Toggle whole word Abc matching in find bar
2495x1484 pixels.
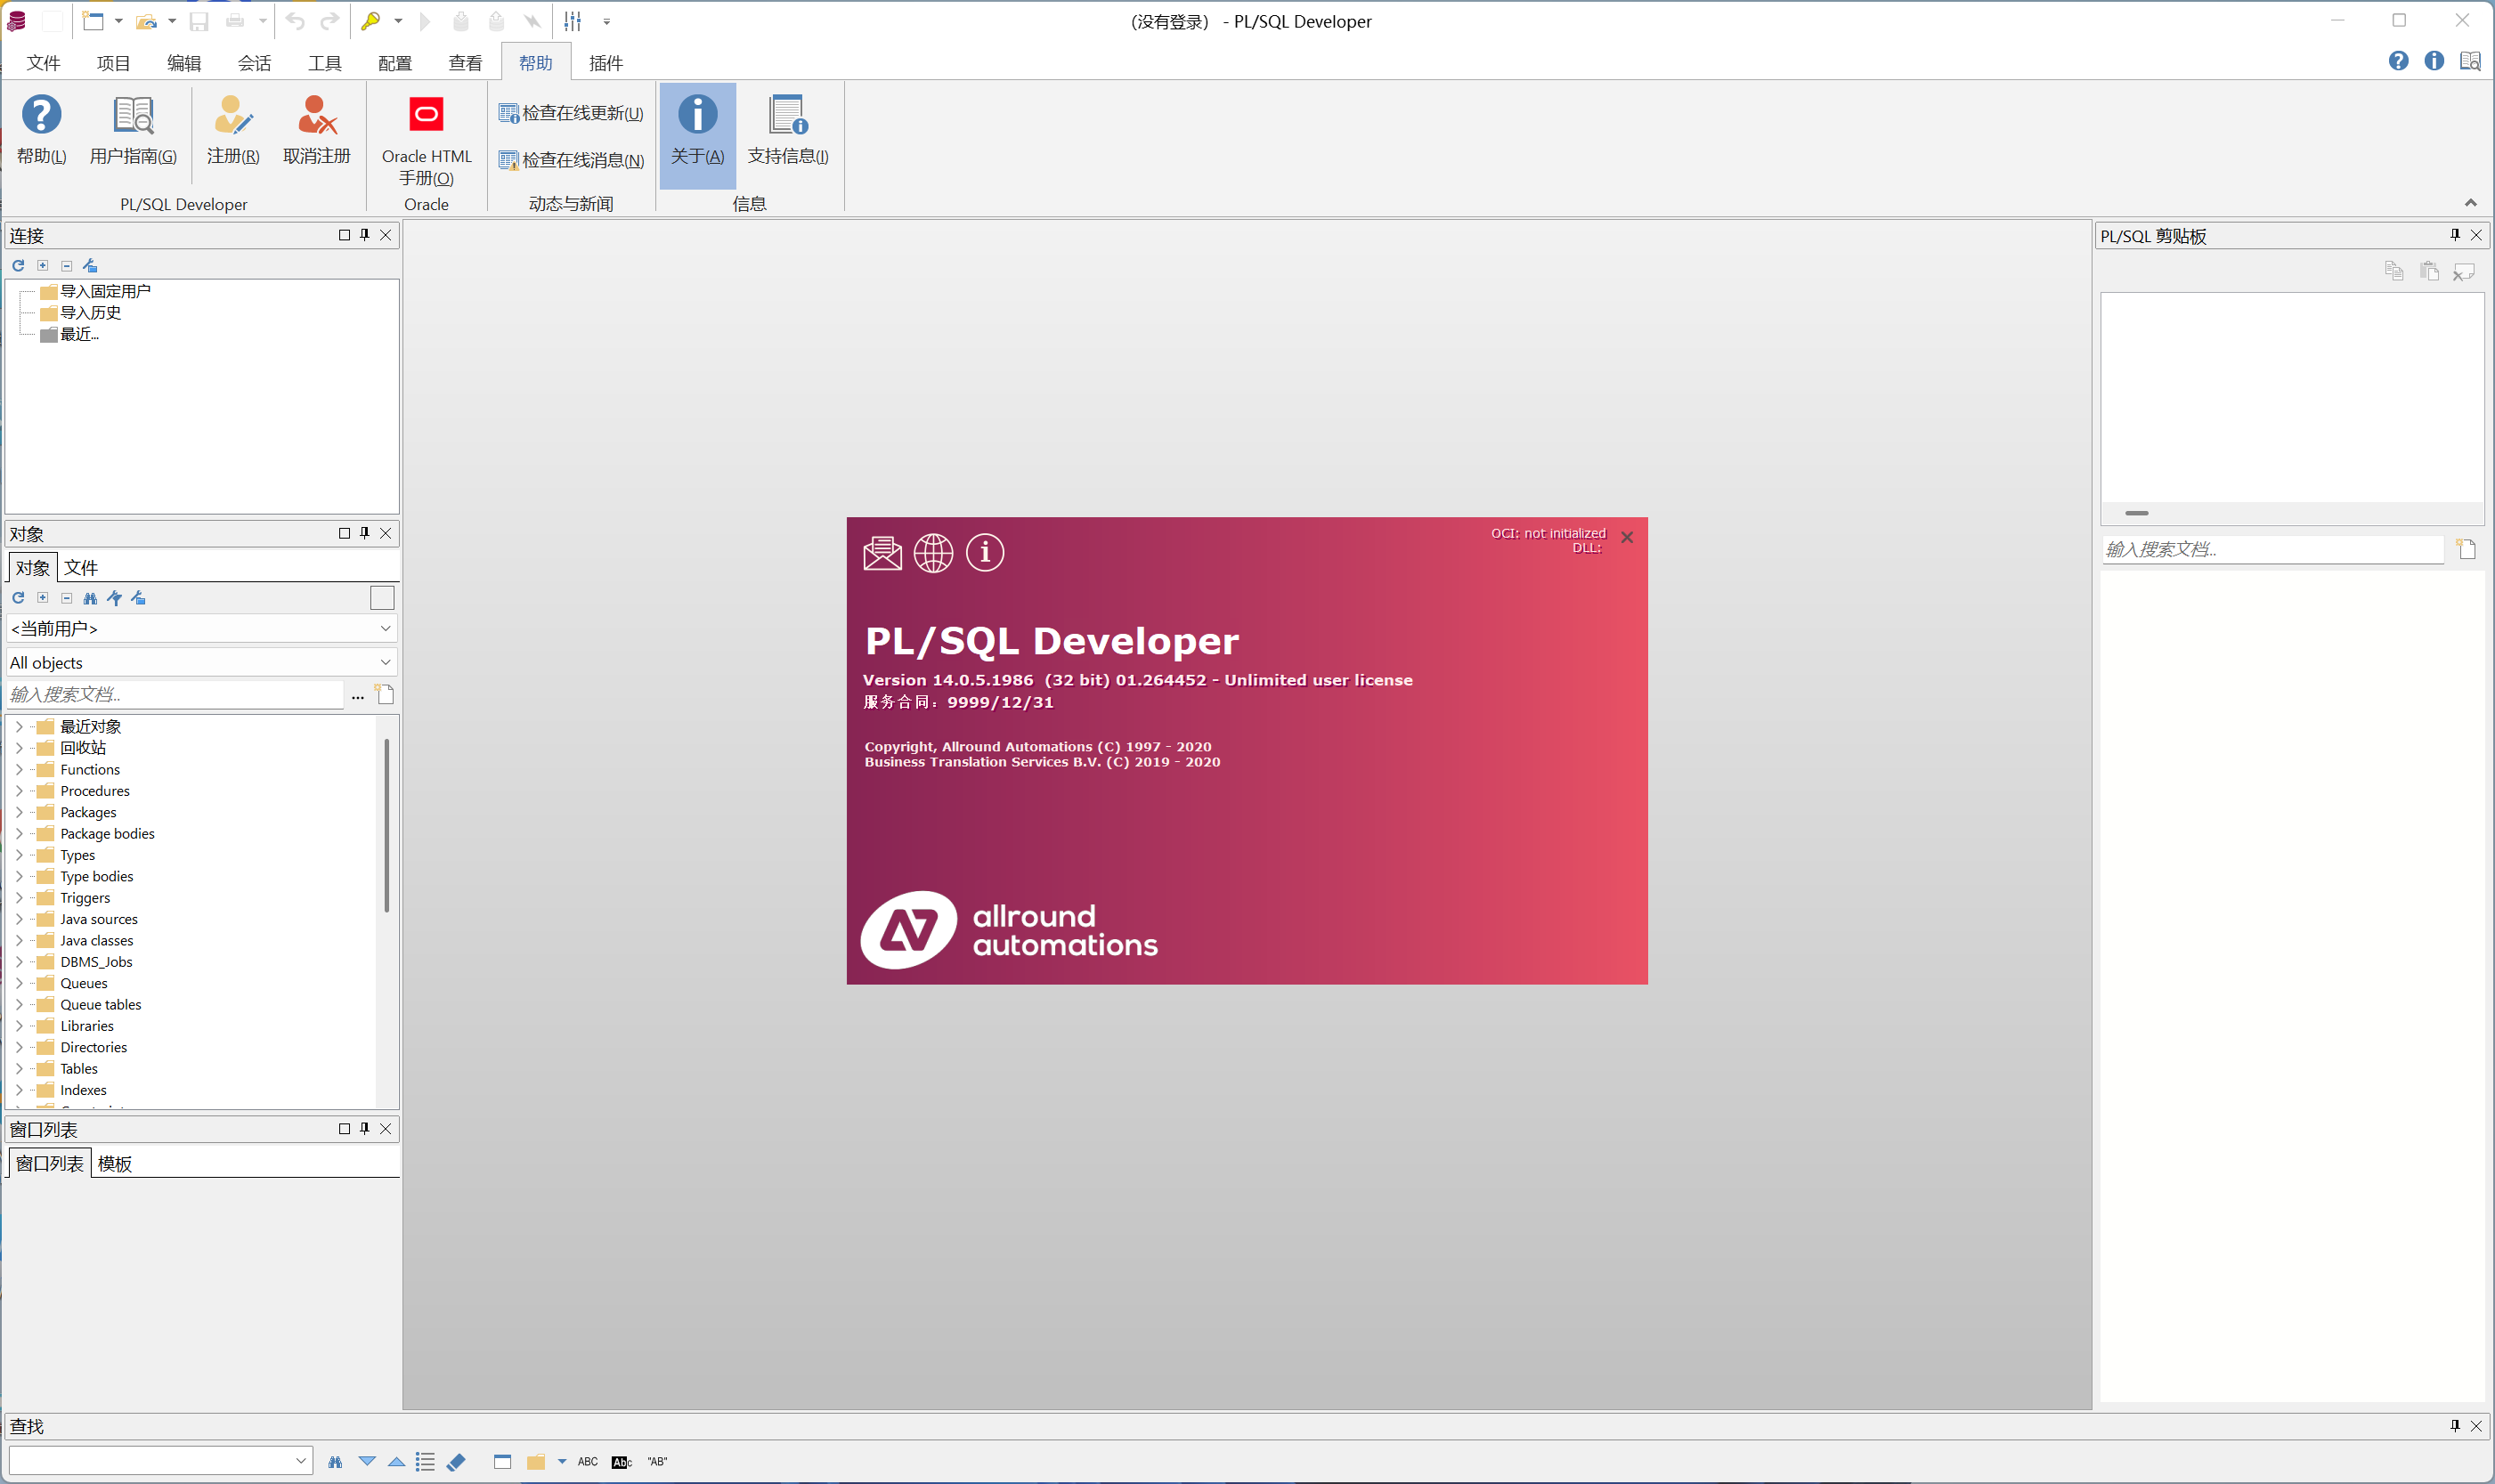click(621, 1461)
